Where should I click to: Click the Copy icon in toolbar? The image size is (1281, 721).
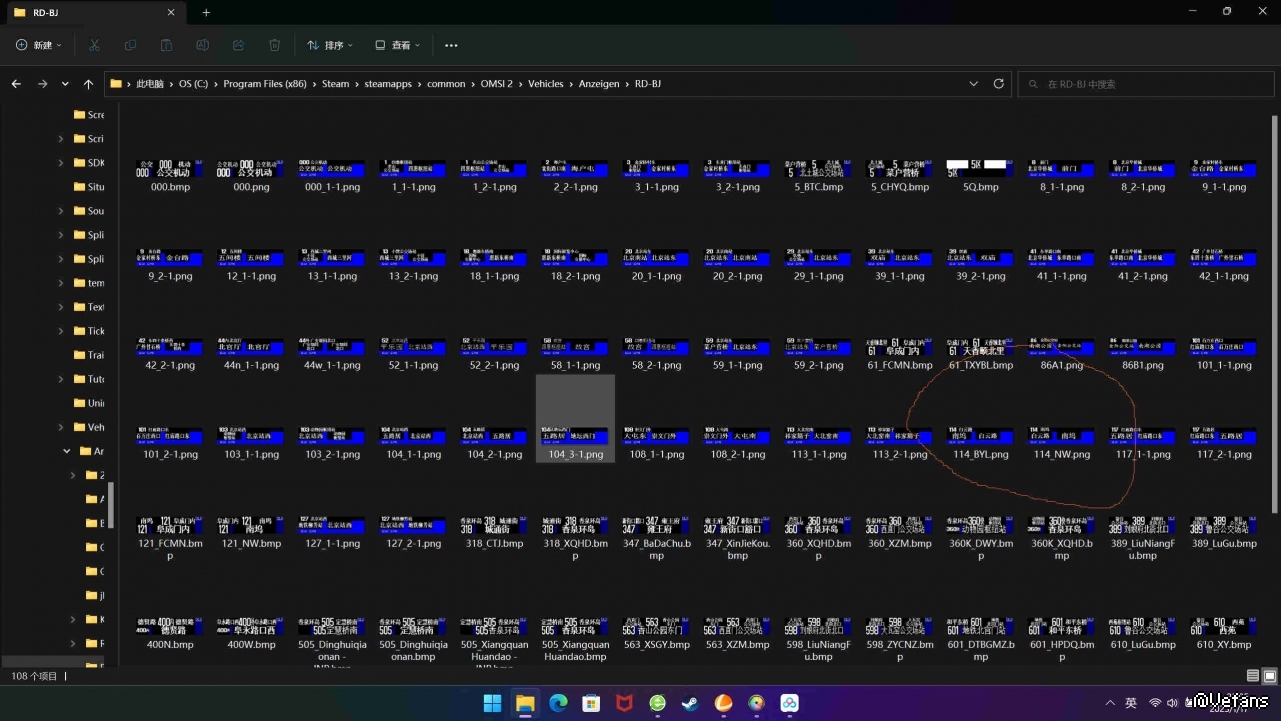tap(130, 45)
